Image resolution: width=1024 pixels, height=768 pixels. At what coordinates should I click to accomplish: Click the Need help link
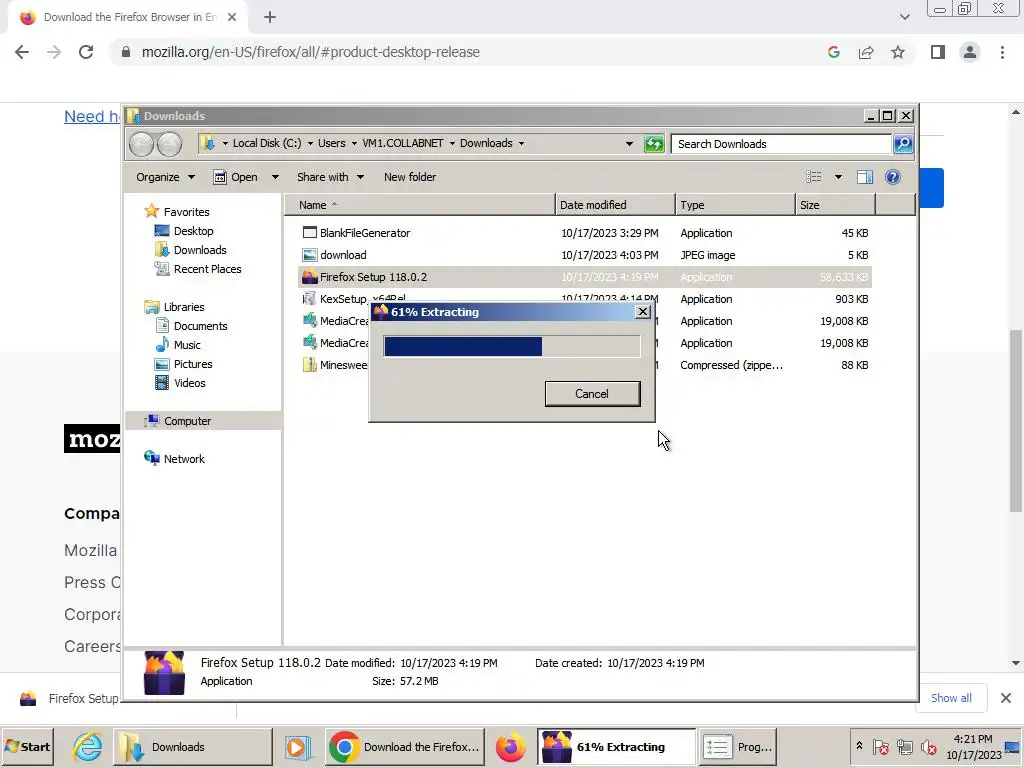(91, 116)
